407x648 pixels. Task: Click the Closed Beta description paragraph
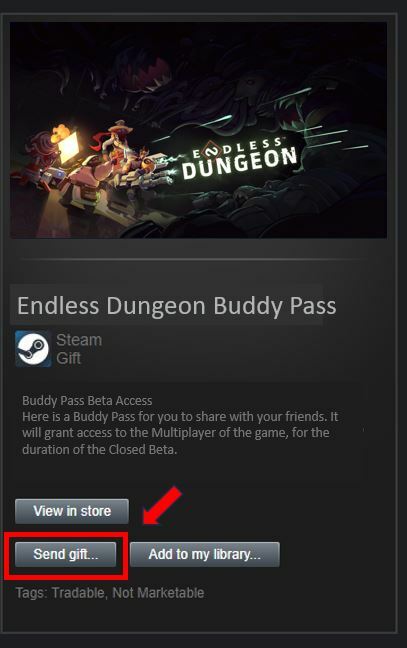pyautogui.click(x=180, y=433)
